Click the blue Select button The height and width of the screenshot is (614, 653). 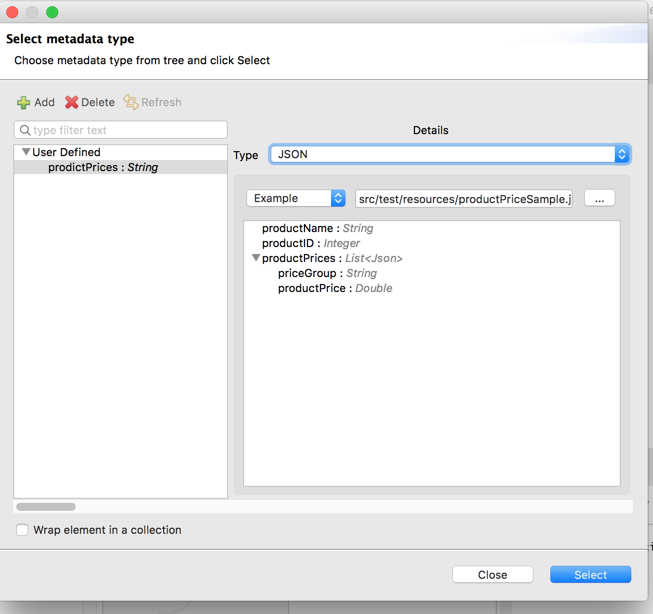(x=590, y=575)
